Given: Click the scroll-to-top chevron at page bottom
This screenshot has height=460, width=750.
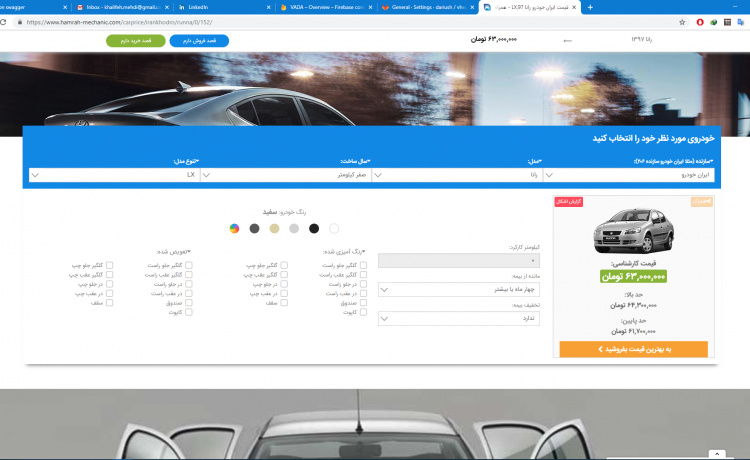Looking at the screenshot, I should click(x=717, y=454).
